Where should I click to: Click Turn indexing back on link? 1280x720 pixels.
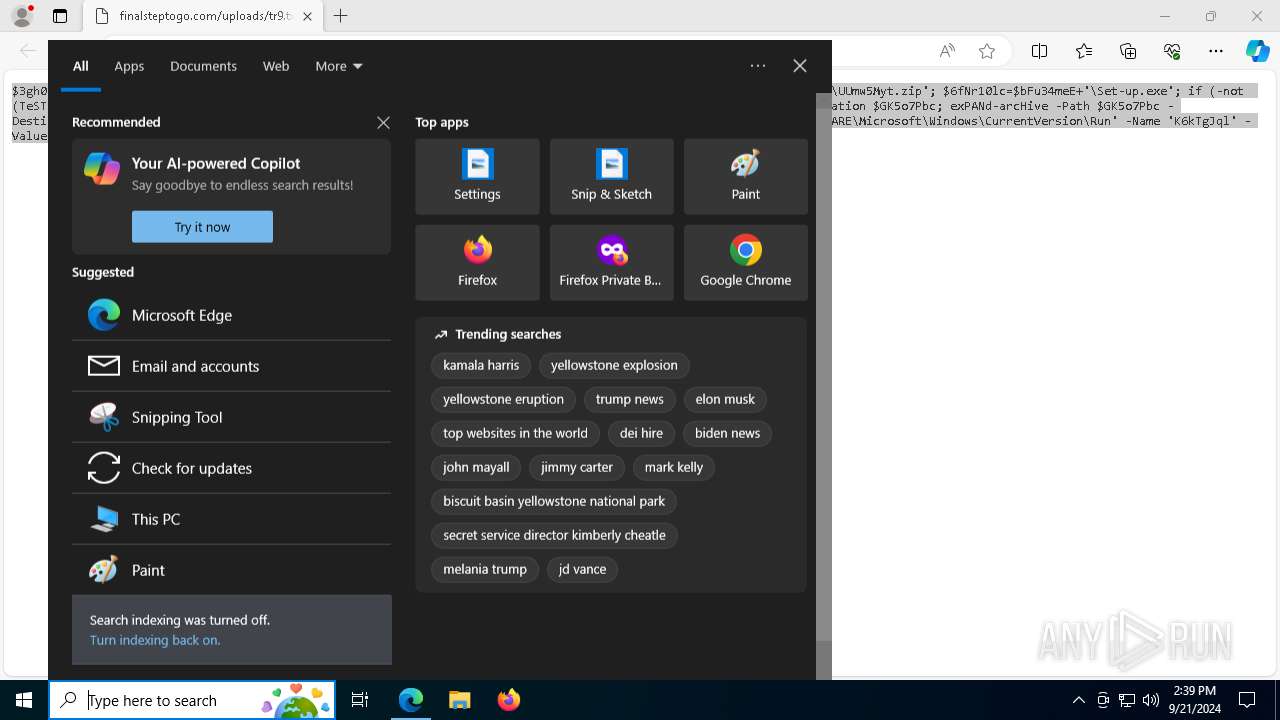155,640
